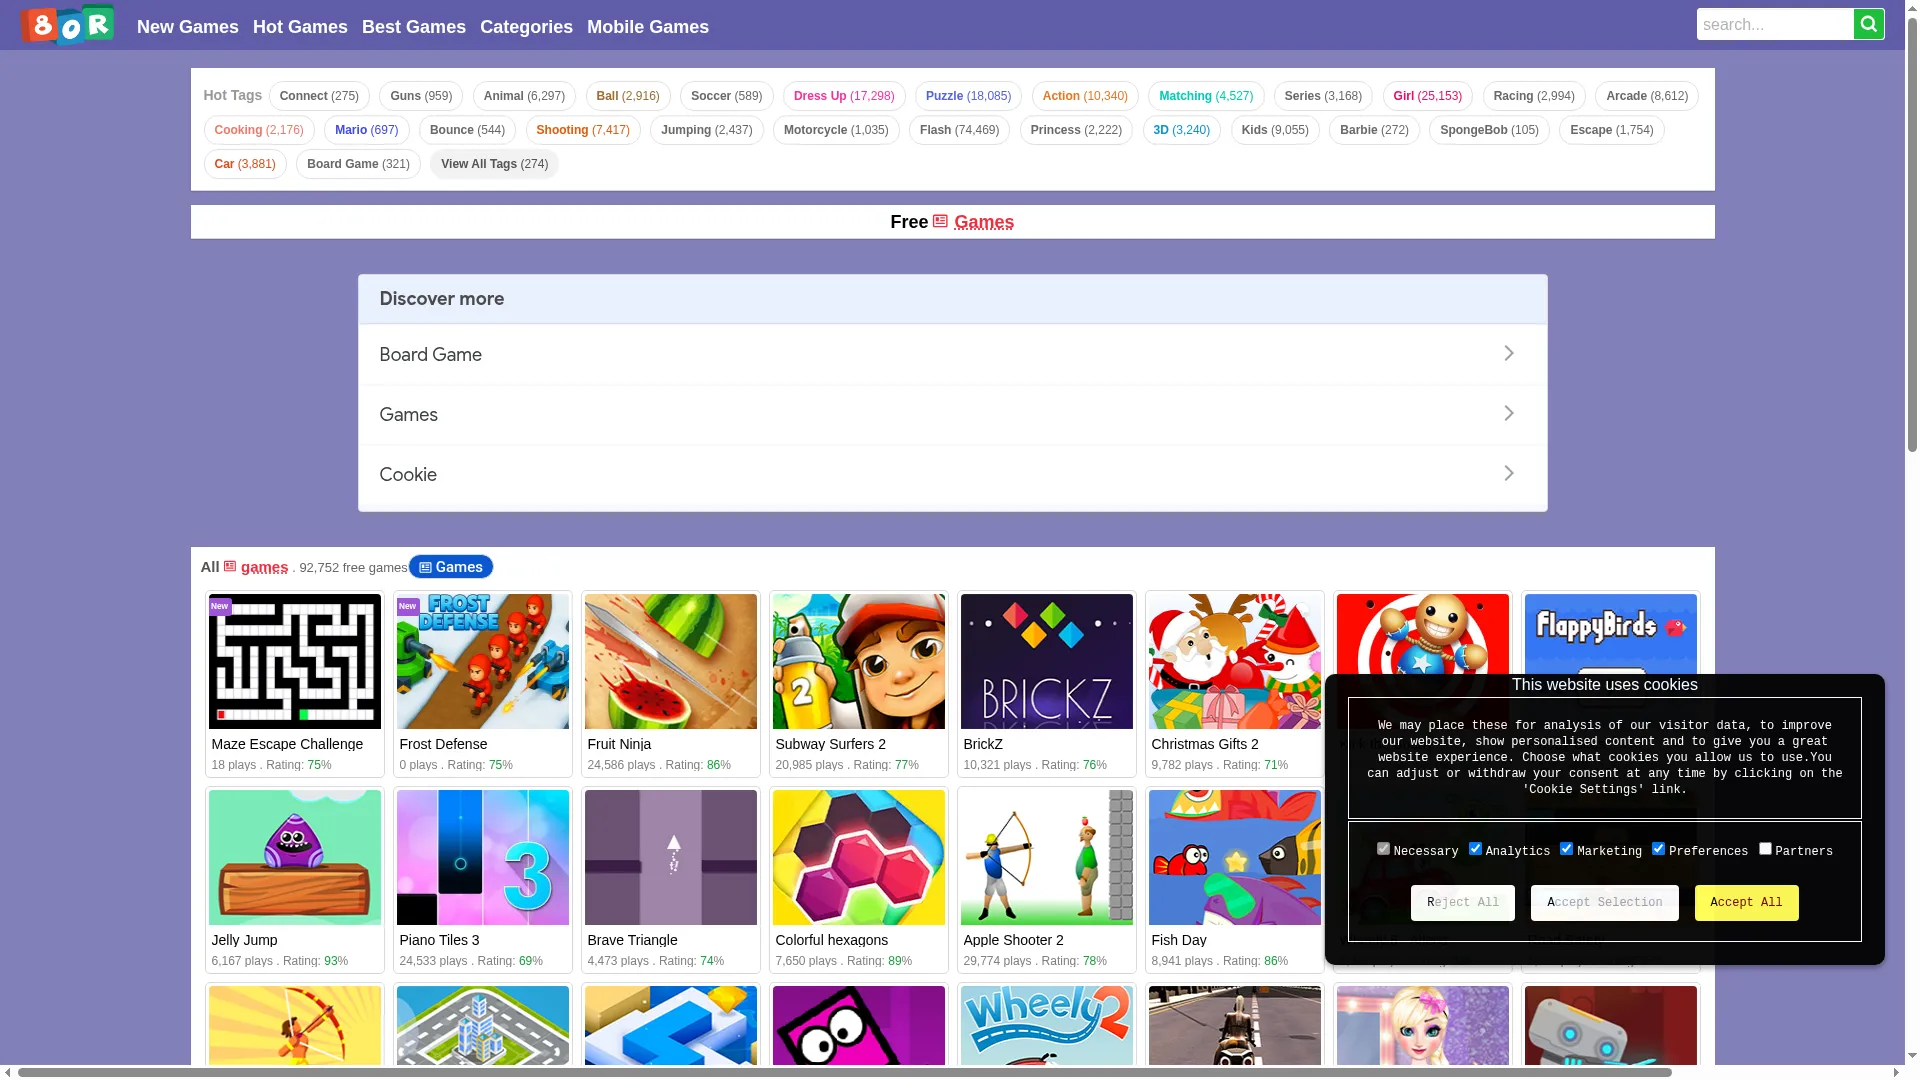Select the Mario tag
The image size is (1920, 1080).
pyautogui.click(x=366, y=130)
